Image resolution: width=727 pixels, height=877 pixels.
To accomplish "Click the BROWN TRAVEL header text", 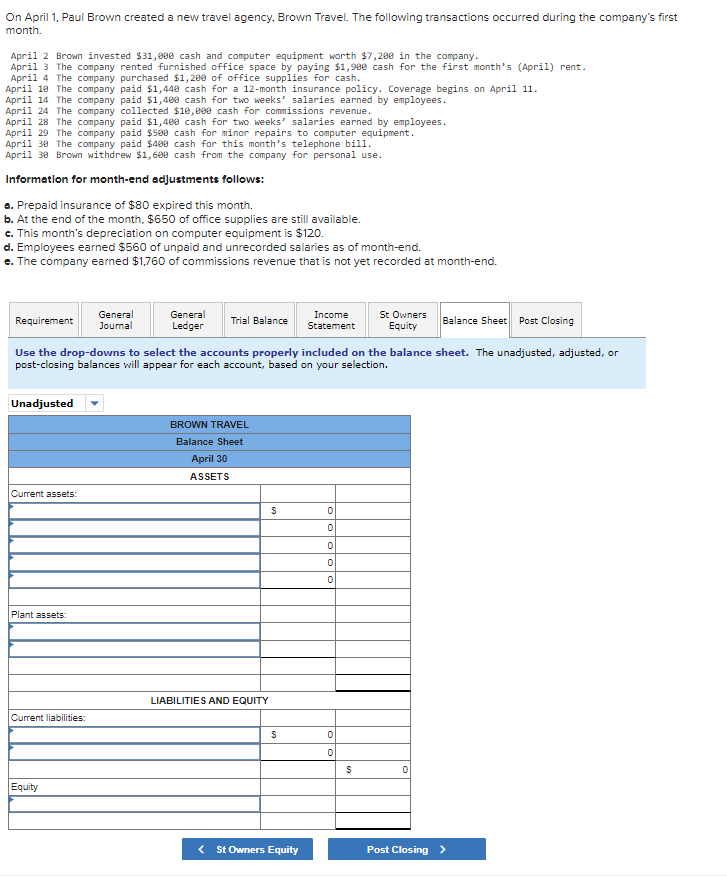I will 209,425.
